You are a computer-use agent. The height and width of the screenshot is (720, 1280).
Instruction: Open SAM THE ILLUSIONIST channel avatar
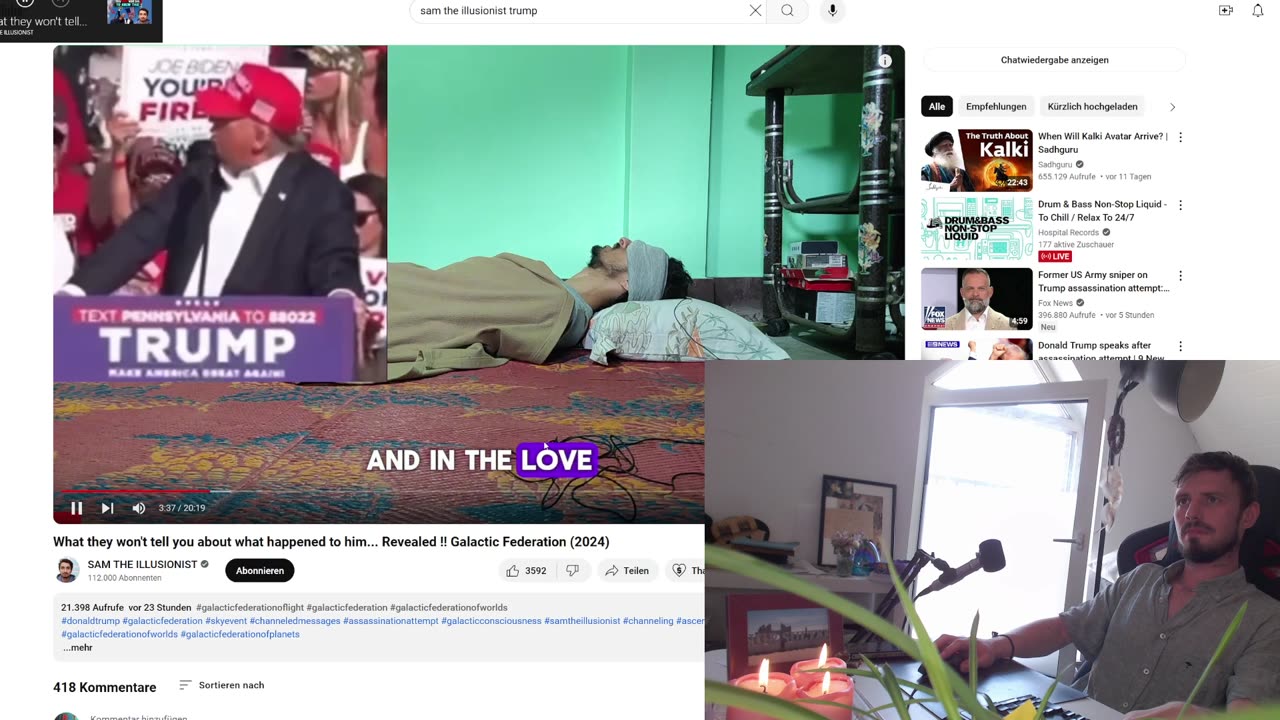(66, 570)
